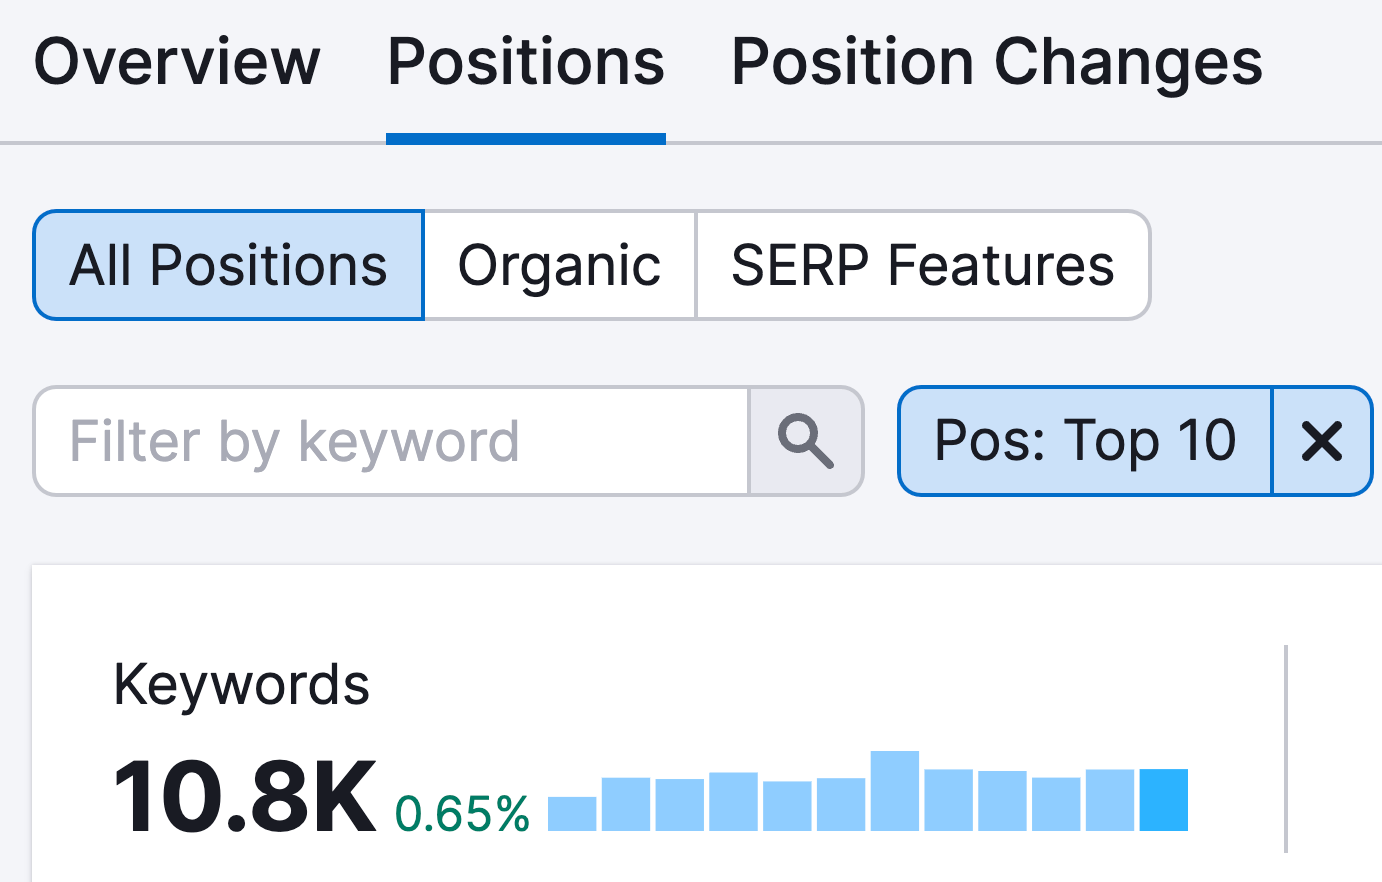This screenshot has width=1382, height=882.
Task: Select the highlighted darker-blue last chart bar
Action: point(1163,800)
